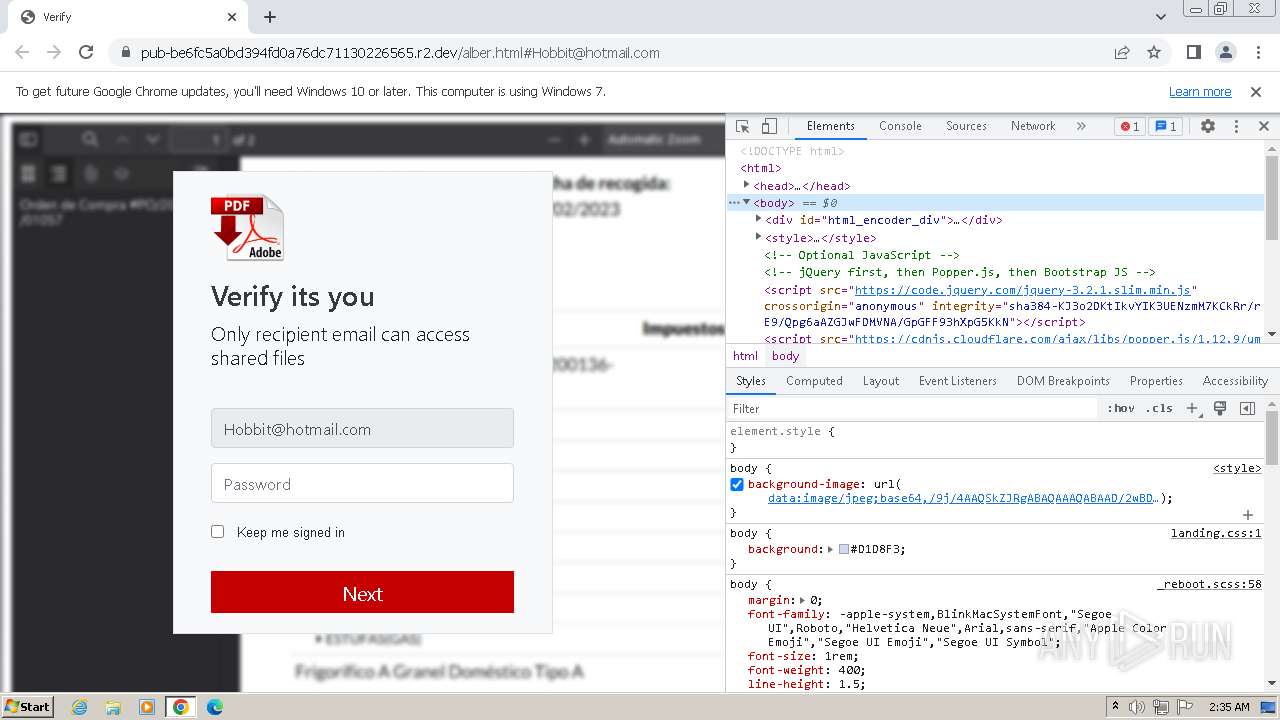This screenshot has height=720, width=1280.
Task: Expand the background shorthand triangle
Action: tap(831, 549)
